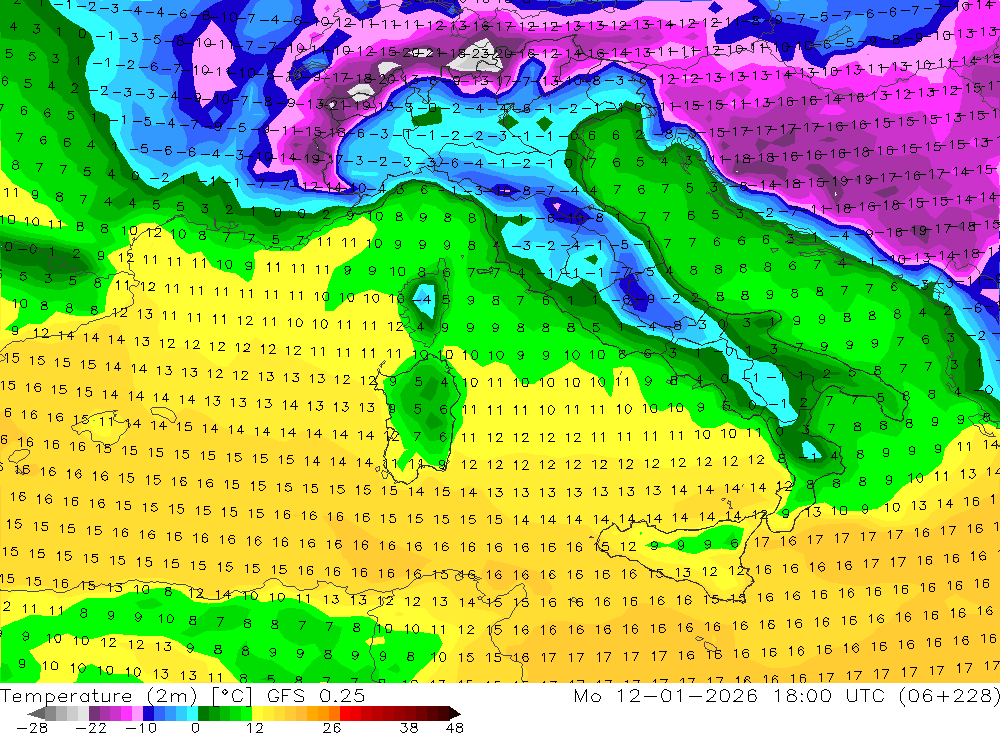The height and width of the screenshot is (733, 1000).
Task: Pick the cyan swatch next to dark green
Action: point(192,713)
